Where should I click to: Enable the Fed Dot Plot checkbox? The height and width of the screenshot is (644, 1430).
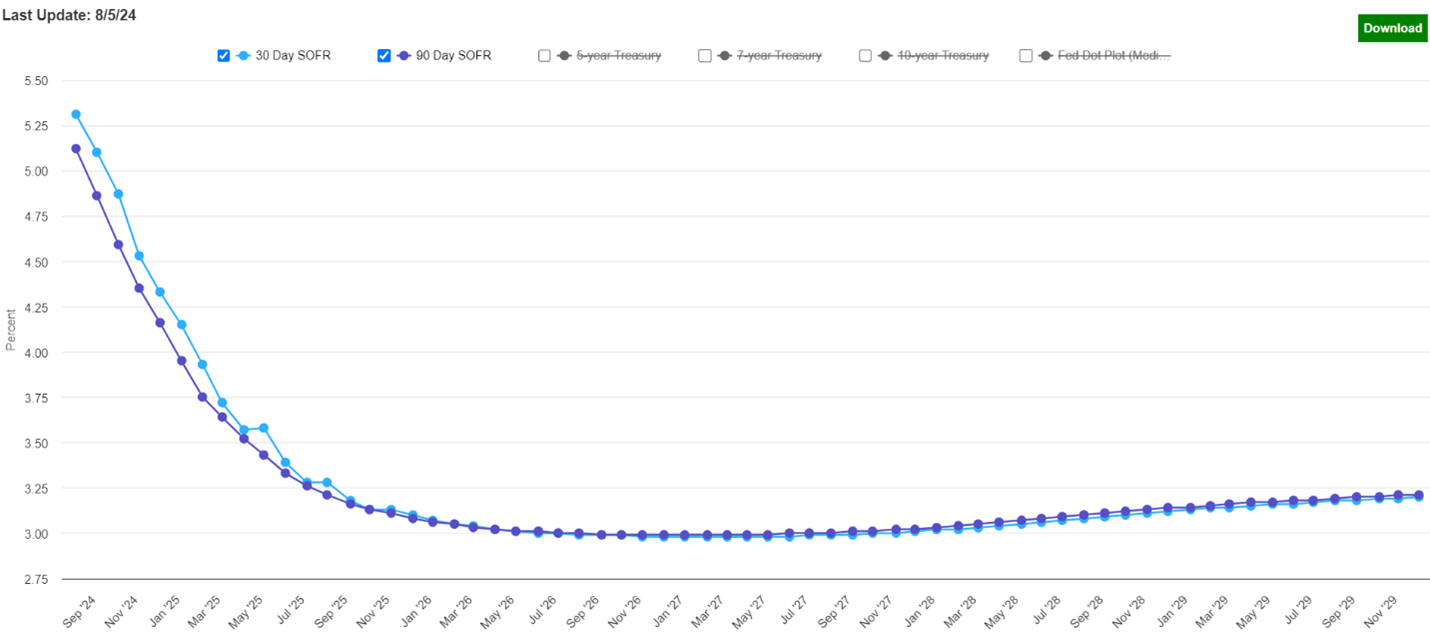(x=1026, y=56)
